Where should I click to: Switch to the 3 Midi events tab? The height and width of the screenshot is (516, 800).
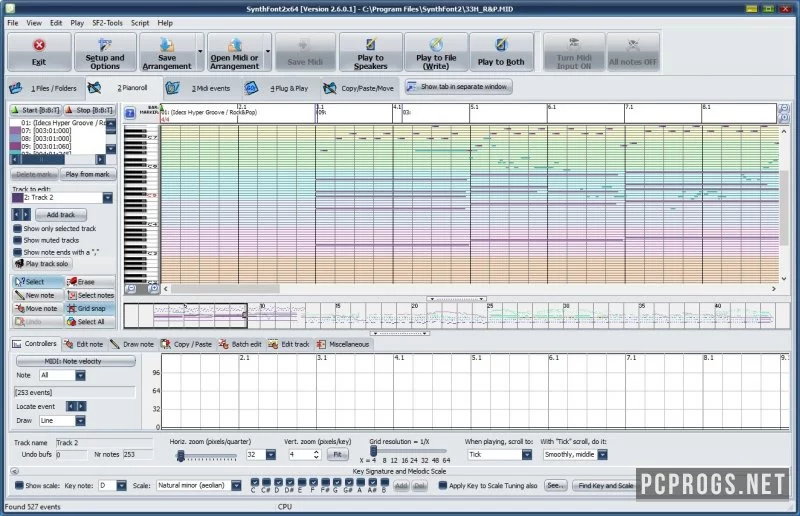[x=203, y=88]
